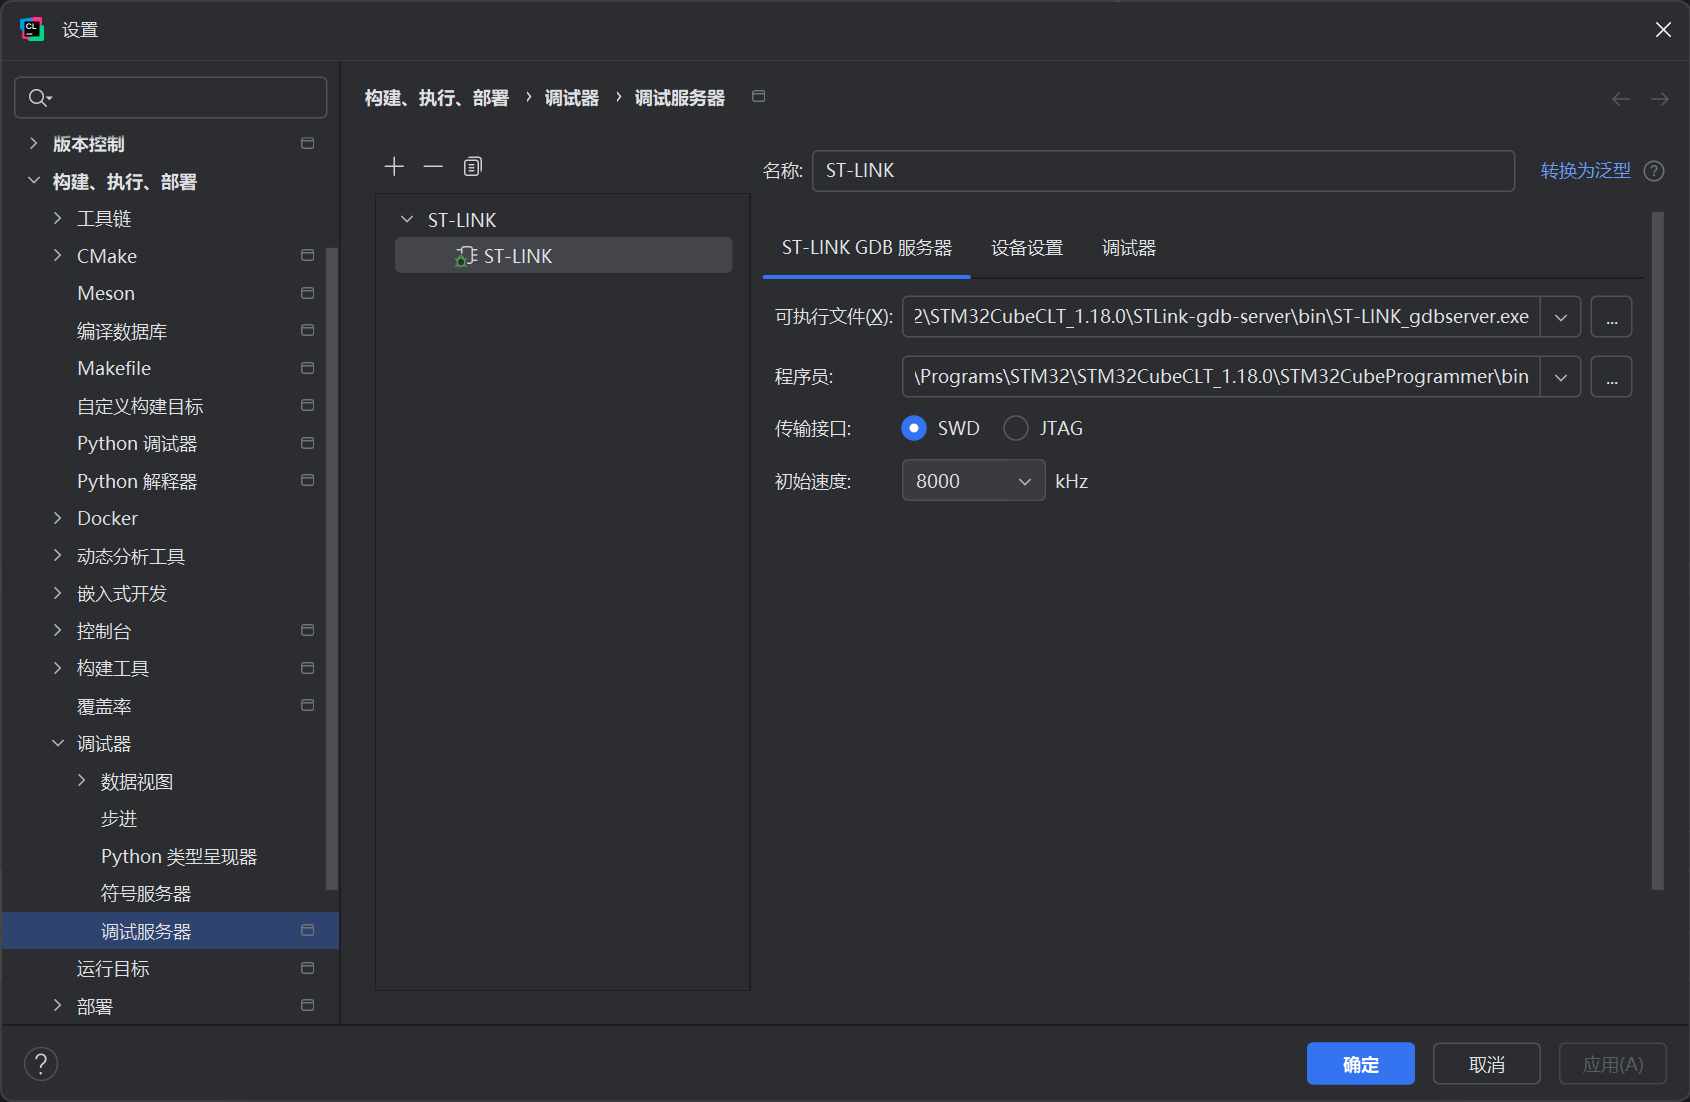Click breadcrumb 调试器
Image resolution: width=1690 pixels, height=1102 pixels.
click(572, 98)
